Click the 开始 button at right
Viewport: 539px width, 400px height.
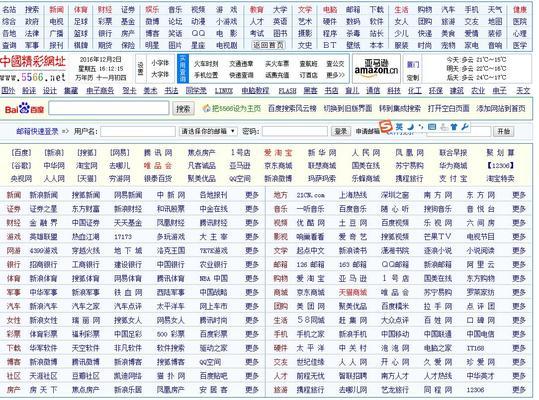pyautogui.click(x=504, y=131)
